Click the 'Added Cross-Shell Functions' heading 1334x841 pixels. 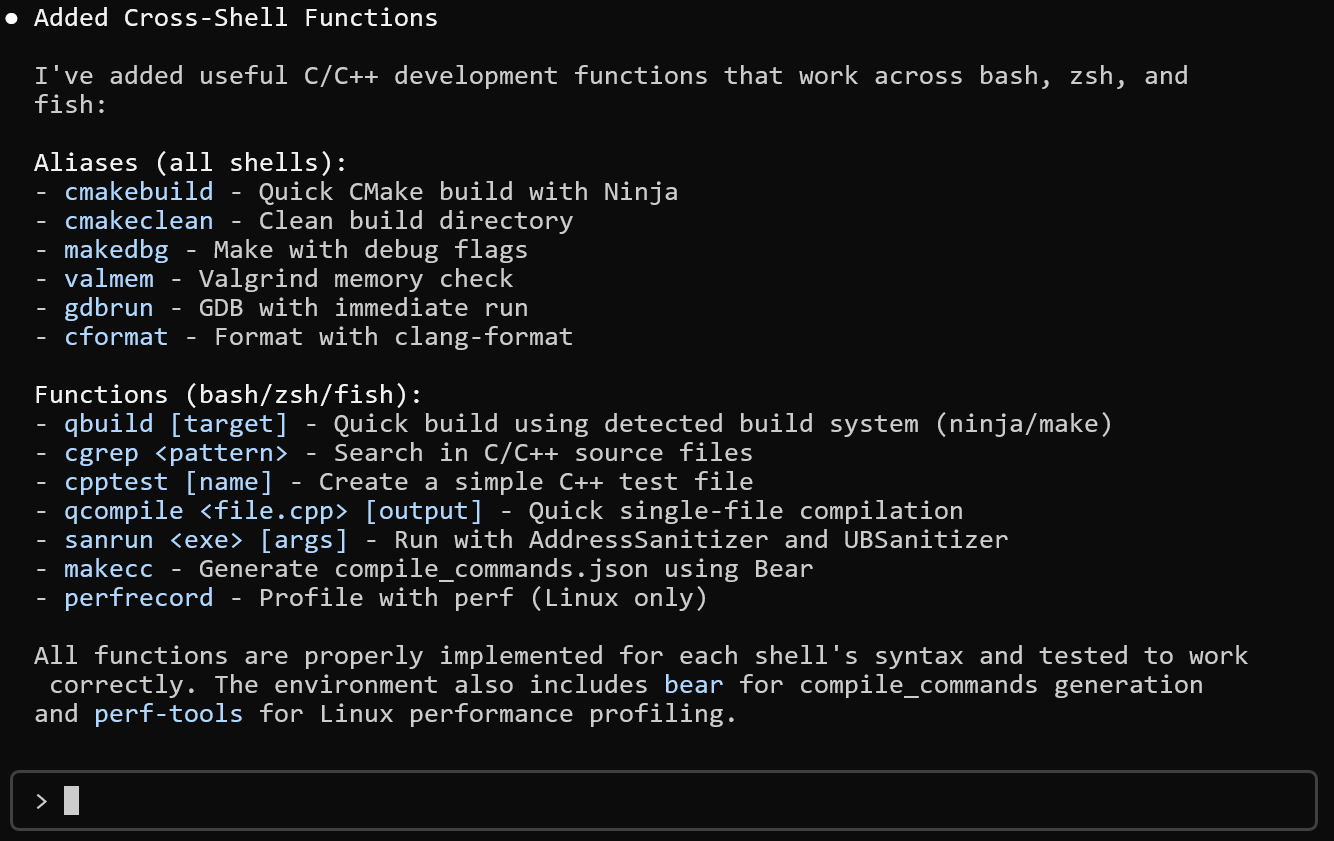[236, 18]
